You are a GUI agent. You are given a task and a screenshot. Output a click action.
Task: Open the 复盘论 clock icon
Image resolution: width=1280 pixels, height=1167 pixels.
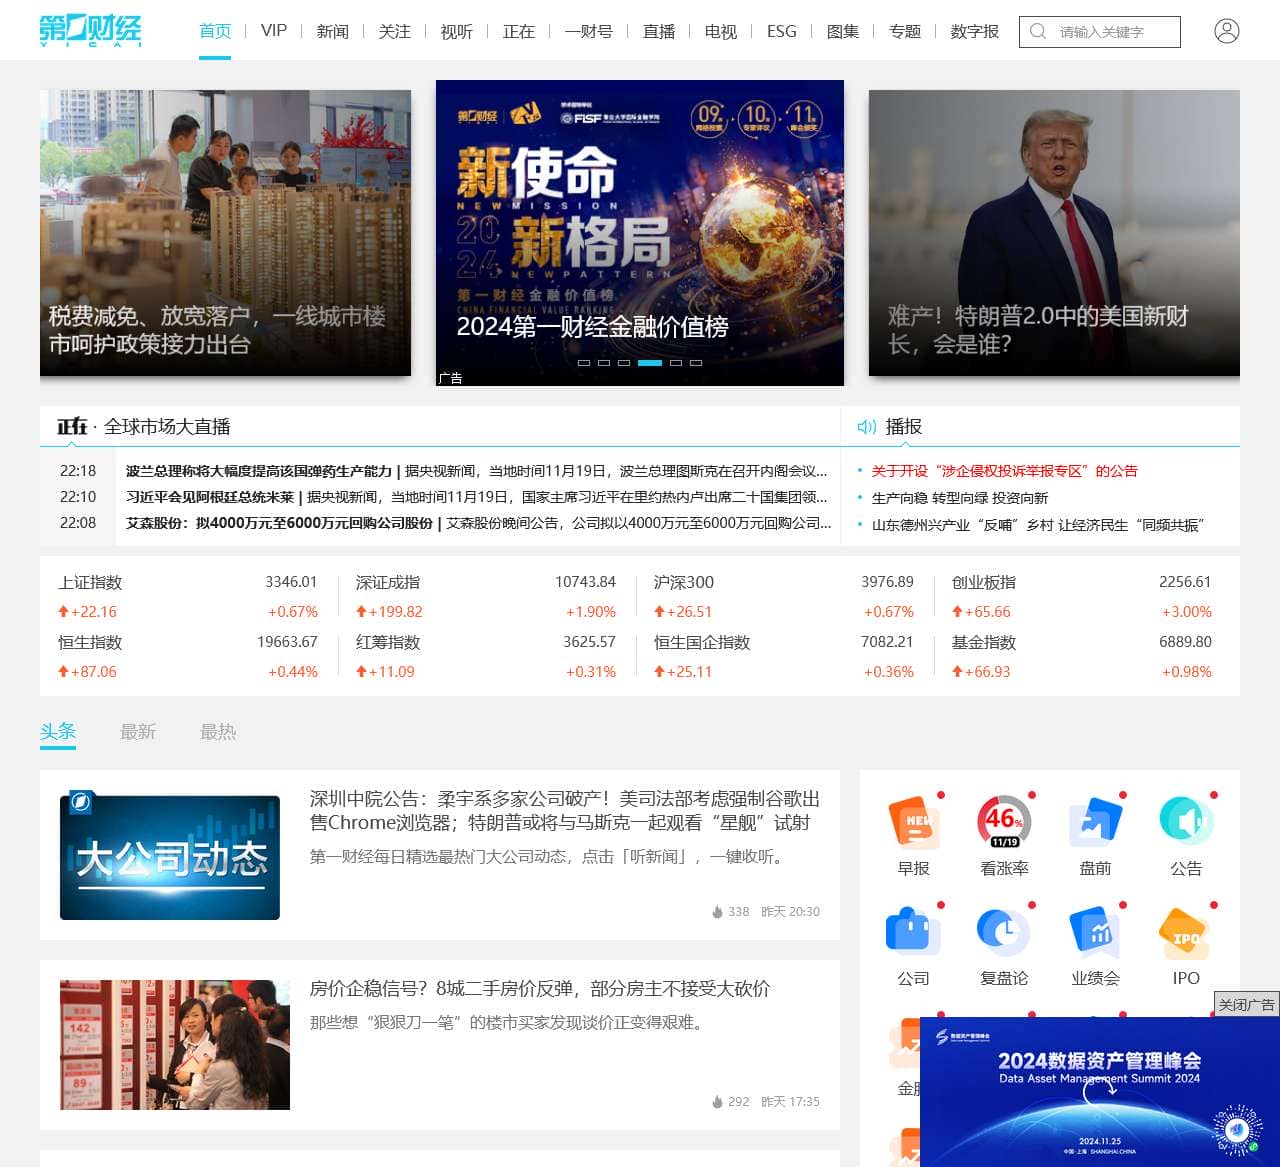pyautogui.click(x=1004, y=932)
